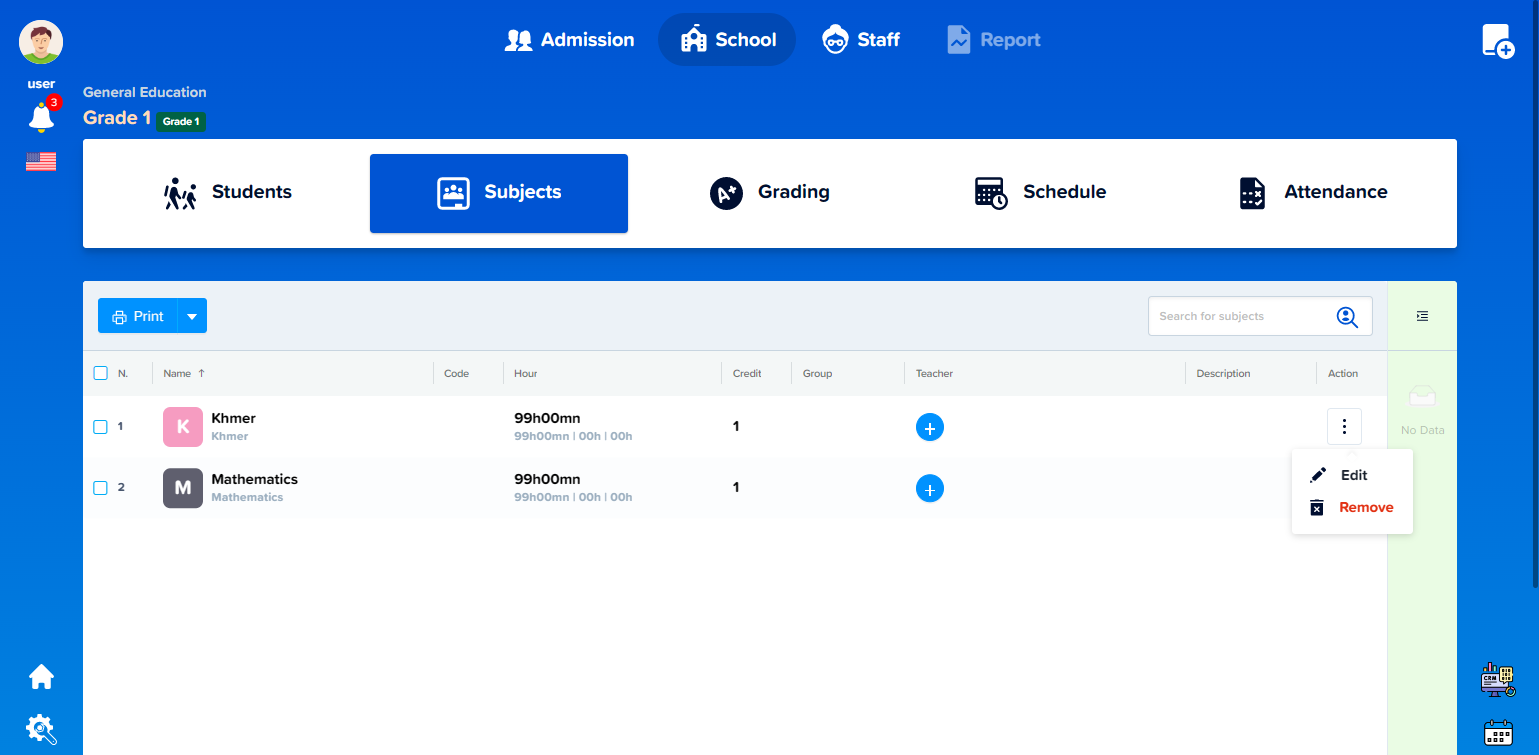The image size is (1539, 755).
Task: Tick the Mathematics row checkbox
Action: coord(100,488)
